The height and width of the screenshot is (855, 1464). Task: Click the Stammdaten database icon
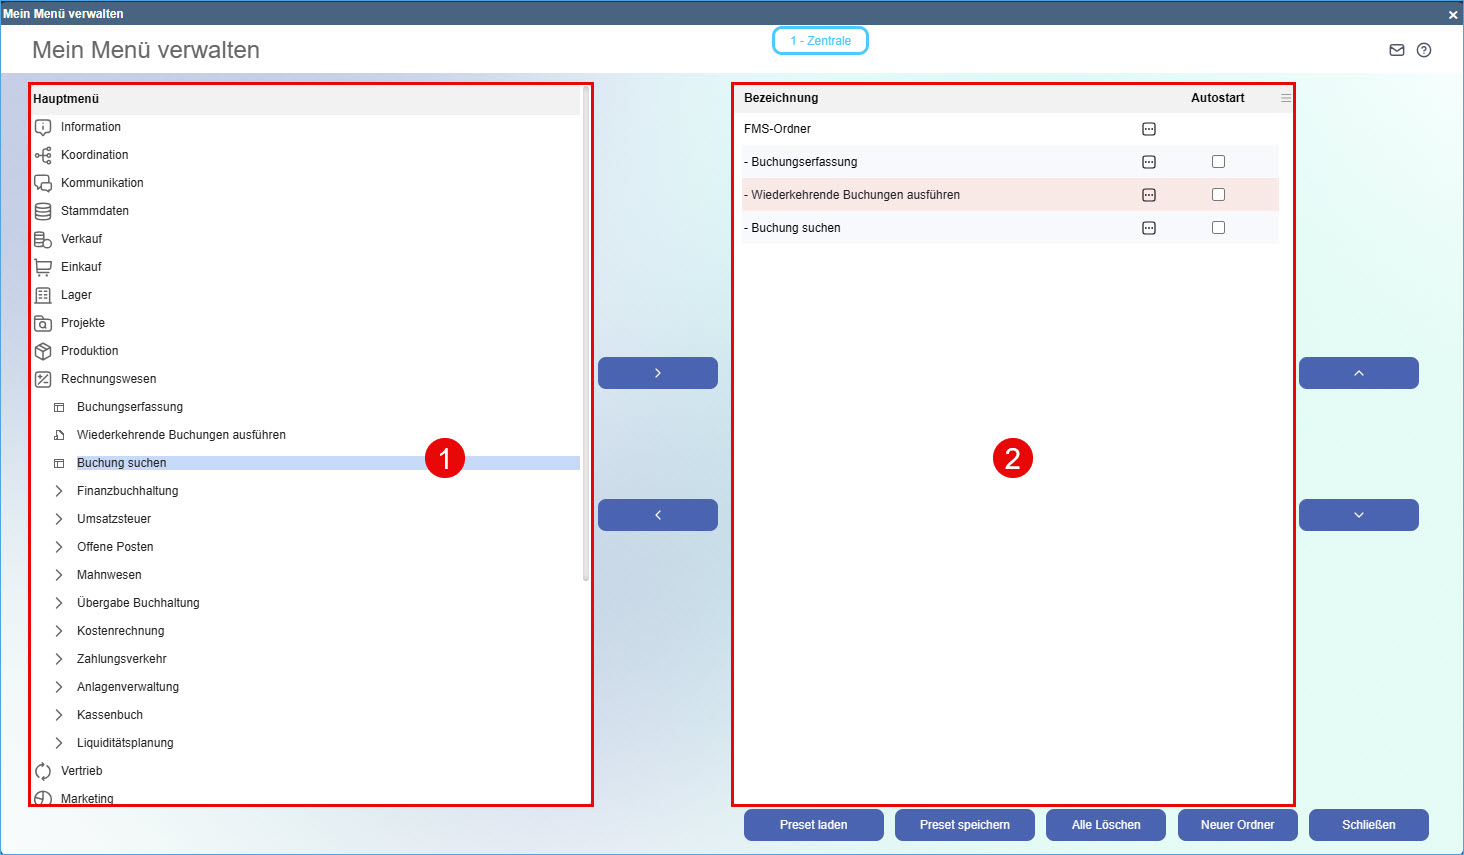click(43, 211)
